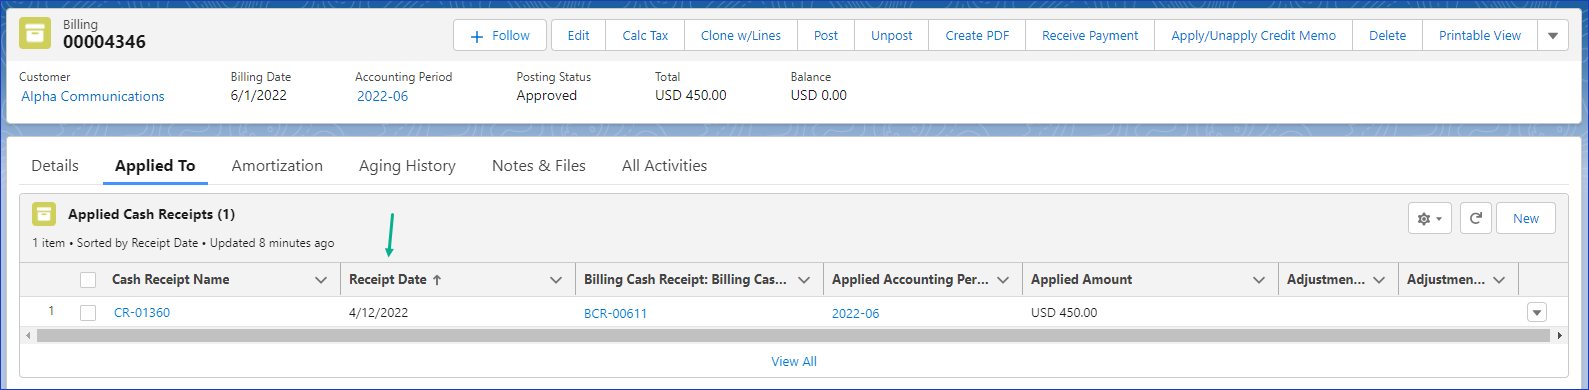Screen dimensions: 1589x390
Task: Click the Billing Date 6/1/2022 value
Action: click(258, 96)
